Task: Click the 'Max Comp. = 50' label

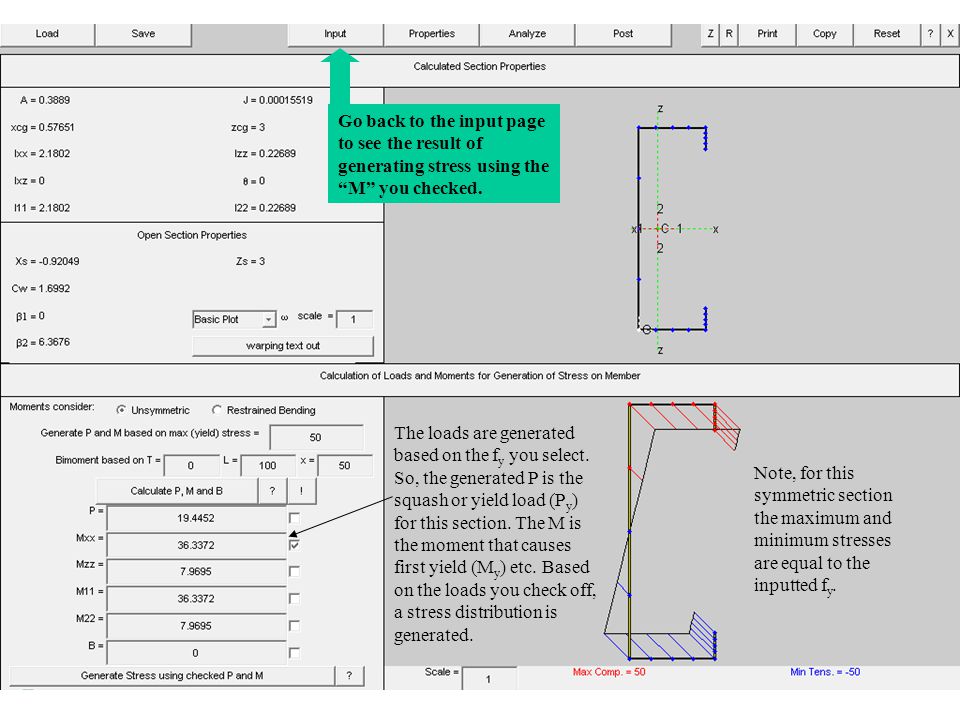Action: click(x=609, y=672)
